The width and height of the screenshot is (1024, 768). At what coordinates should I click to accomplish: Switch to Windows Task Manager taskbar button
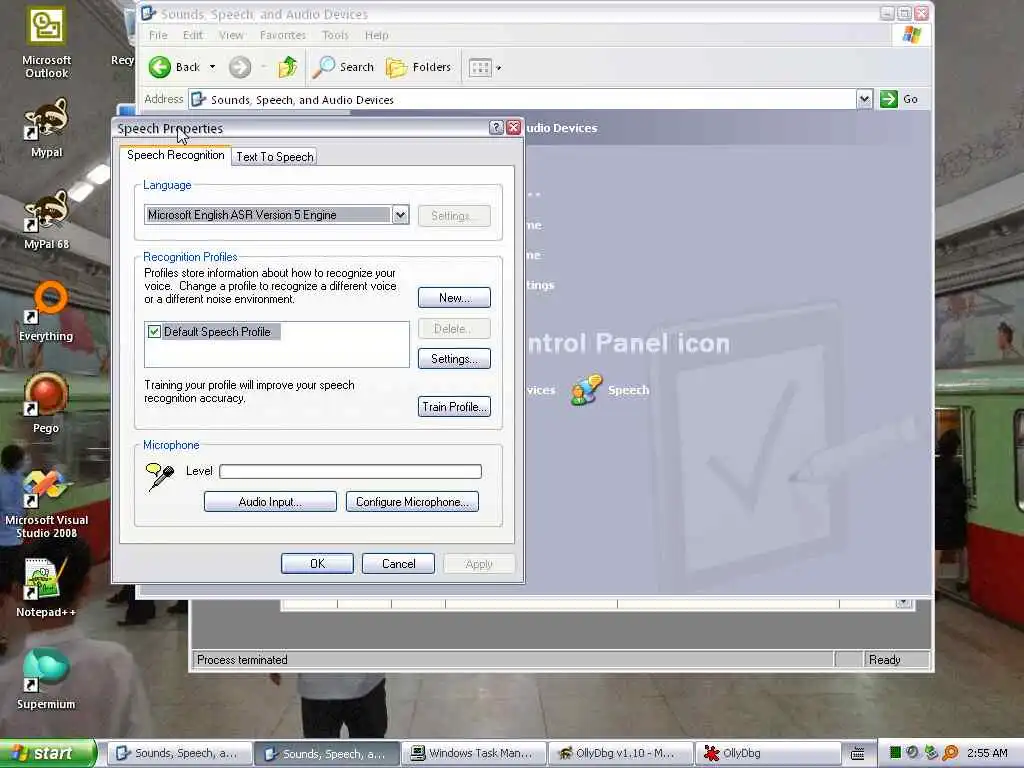click(473, 753)
